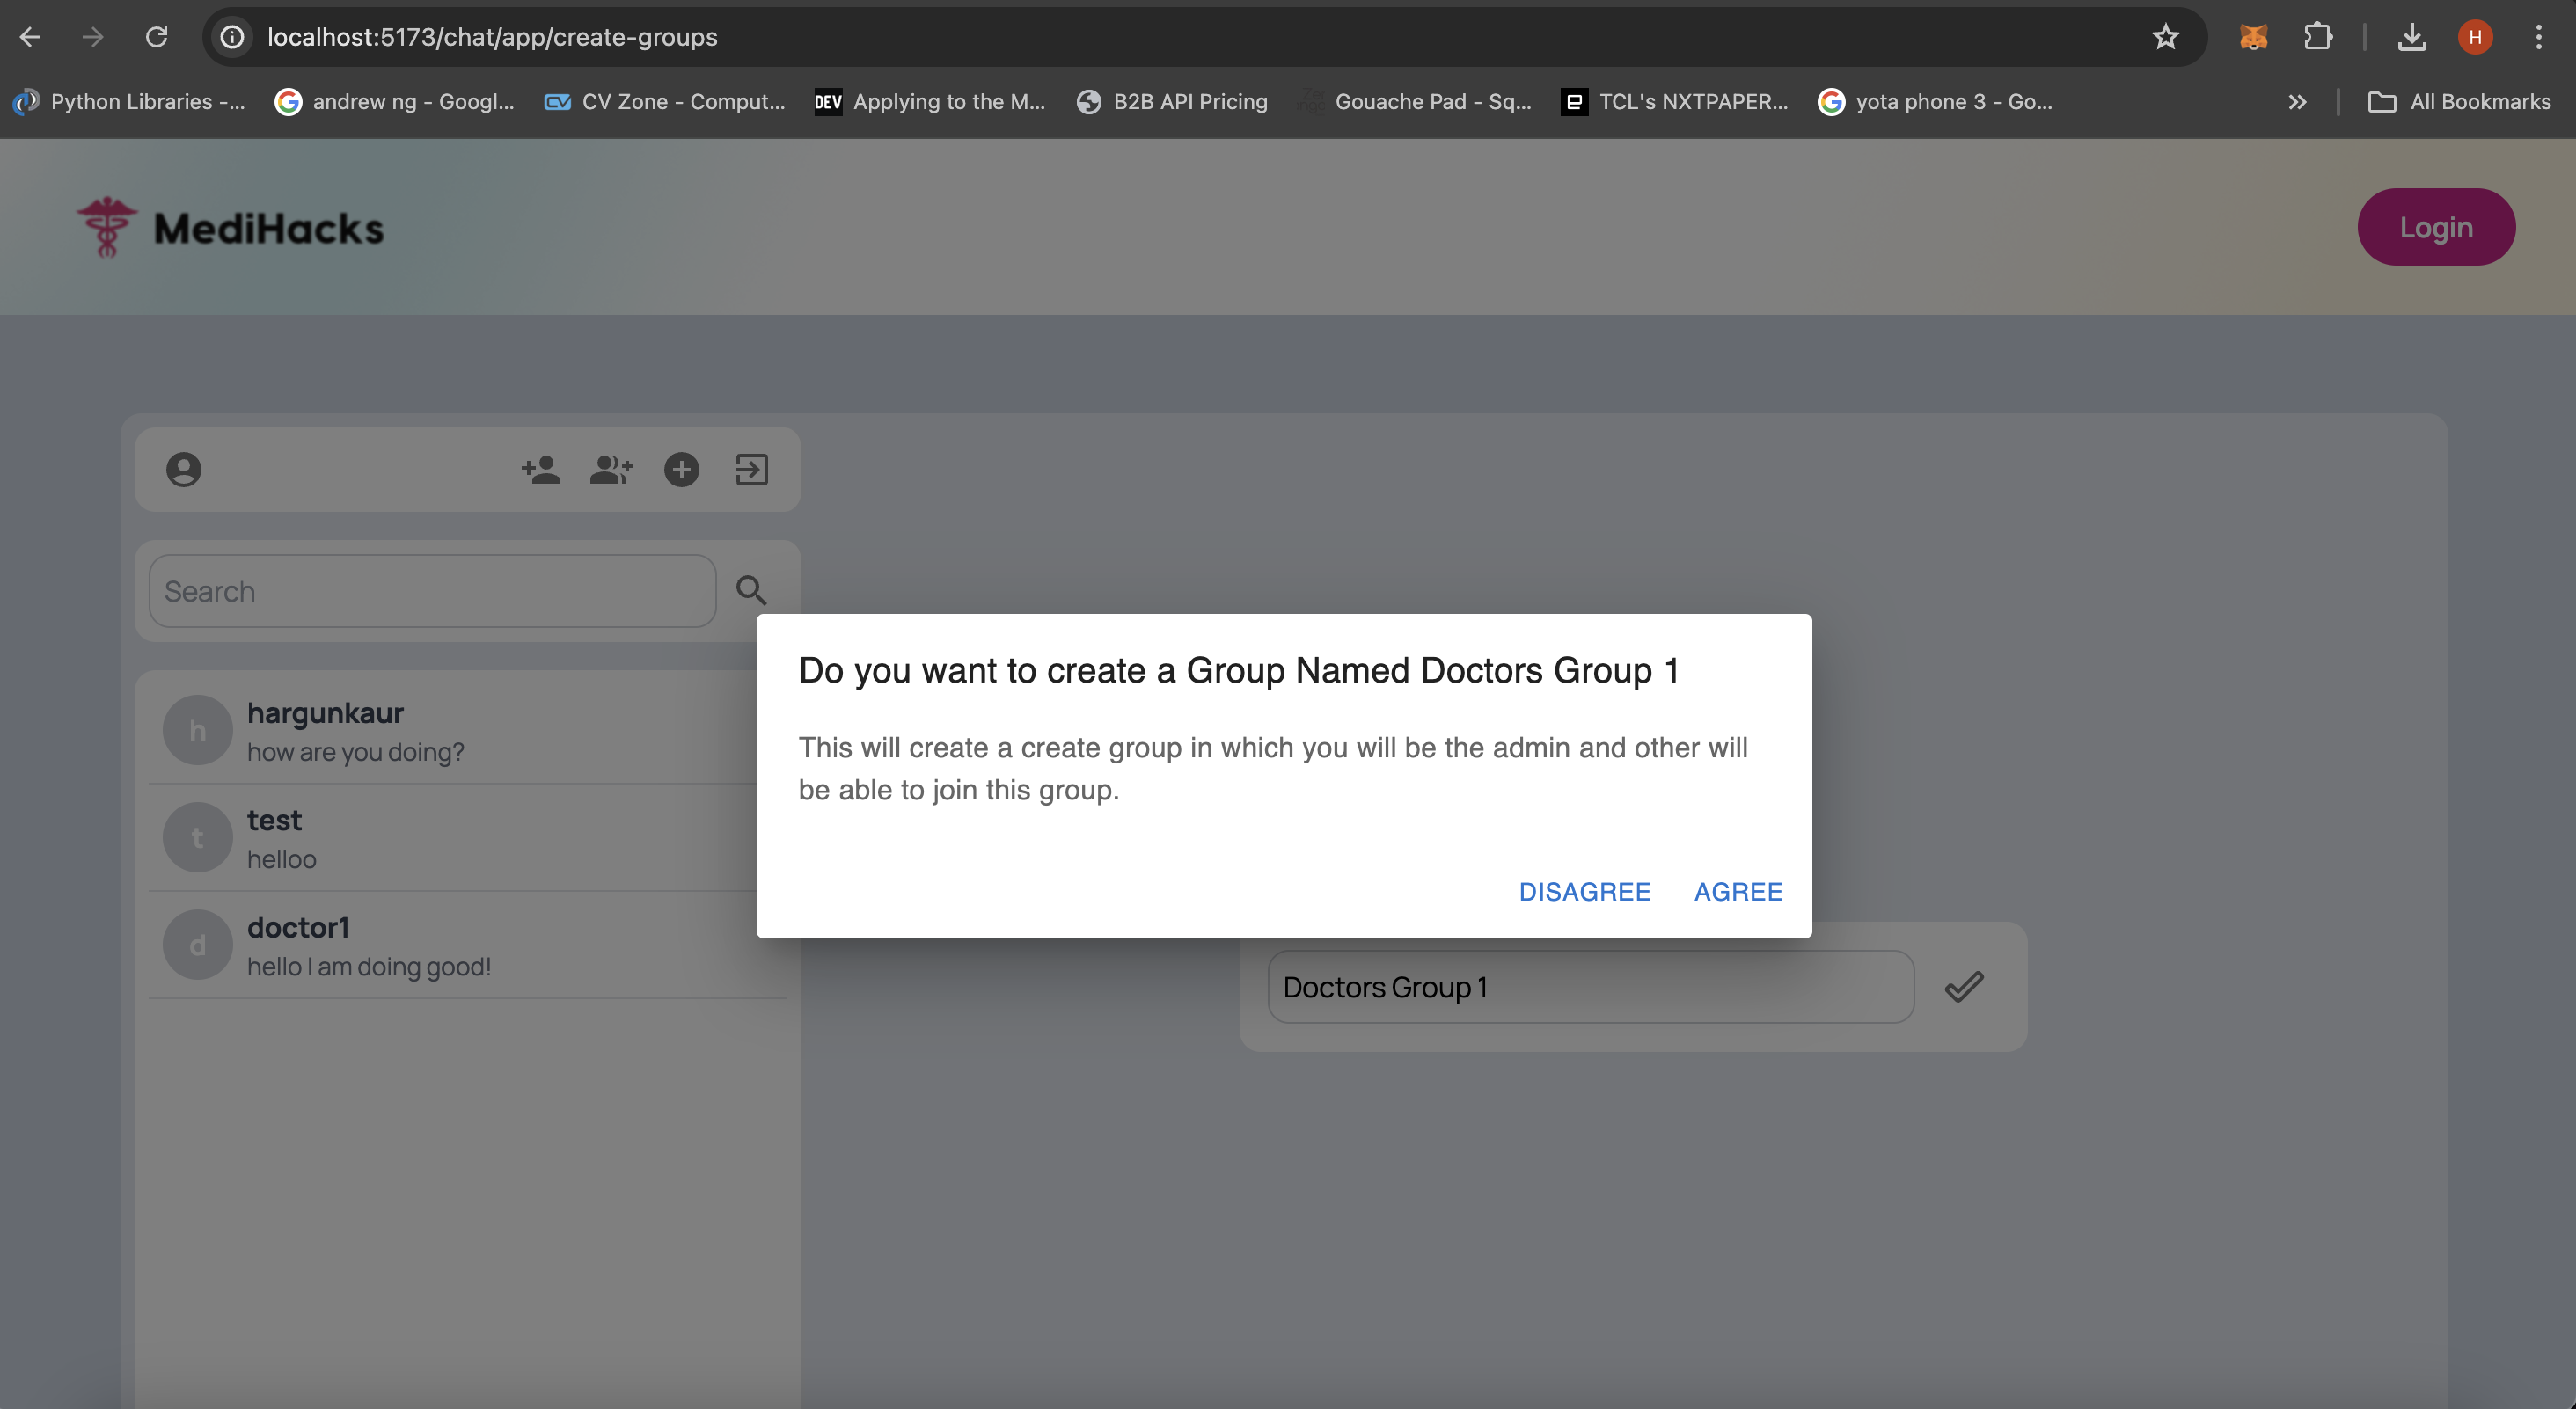
Task: Open the browser downloads icon
Action: tap(2411, 37)
